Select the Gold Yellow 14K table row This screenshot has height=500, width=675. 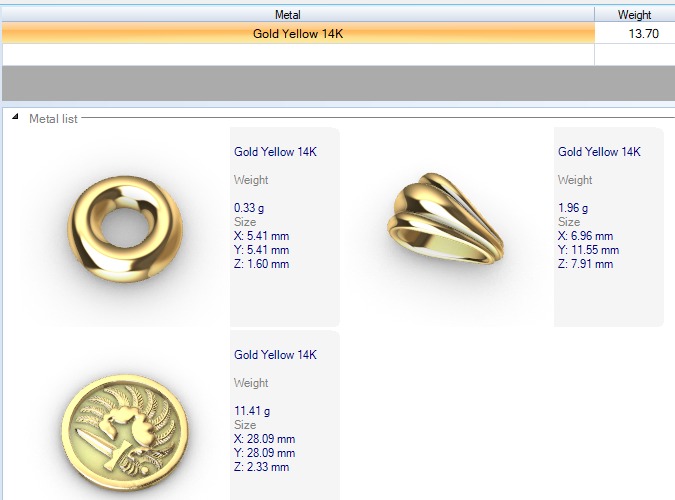coord(338,34)
